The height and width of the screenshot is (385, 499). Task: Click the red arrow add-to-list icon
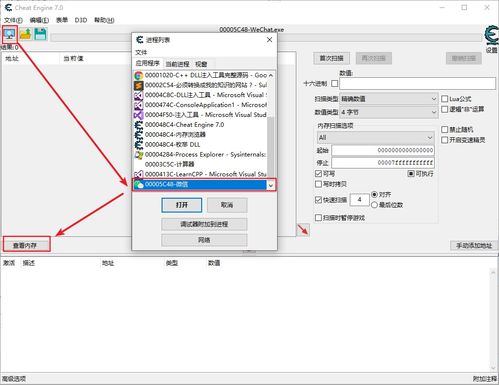[303, 230]
